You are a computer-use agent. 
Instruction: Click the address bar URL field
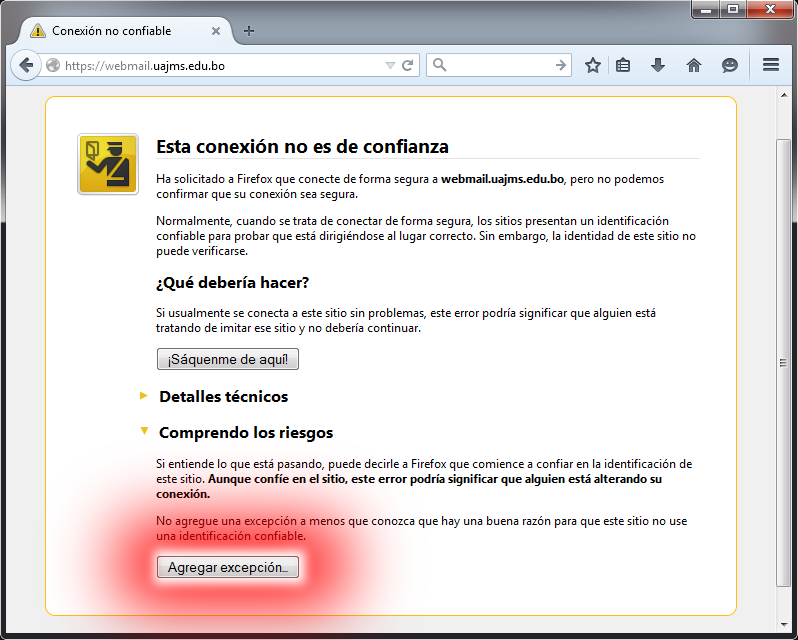pos(220,66)
